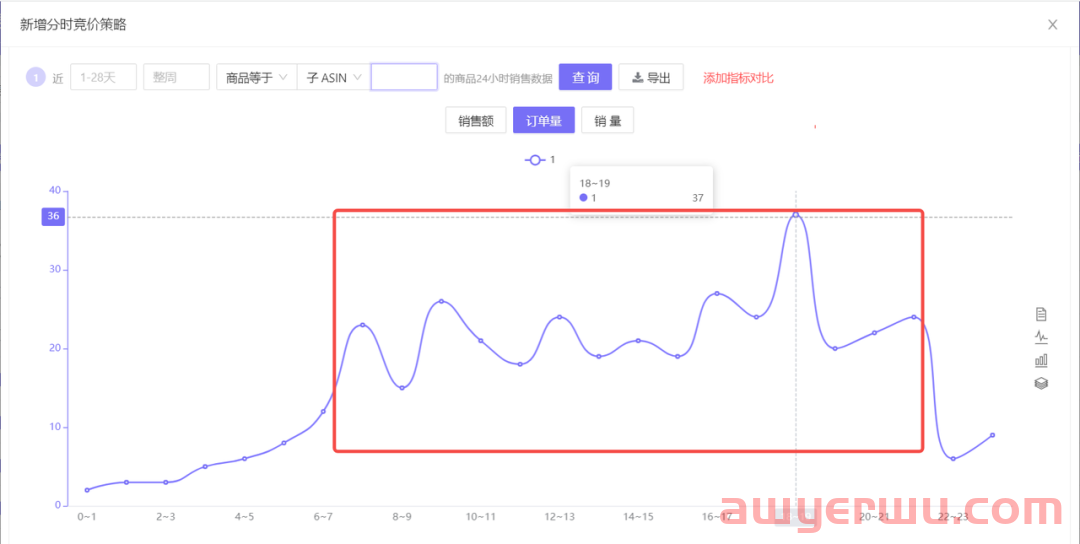Select the 10~11 data point at 21

481,341
